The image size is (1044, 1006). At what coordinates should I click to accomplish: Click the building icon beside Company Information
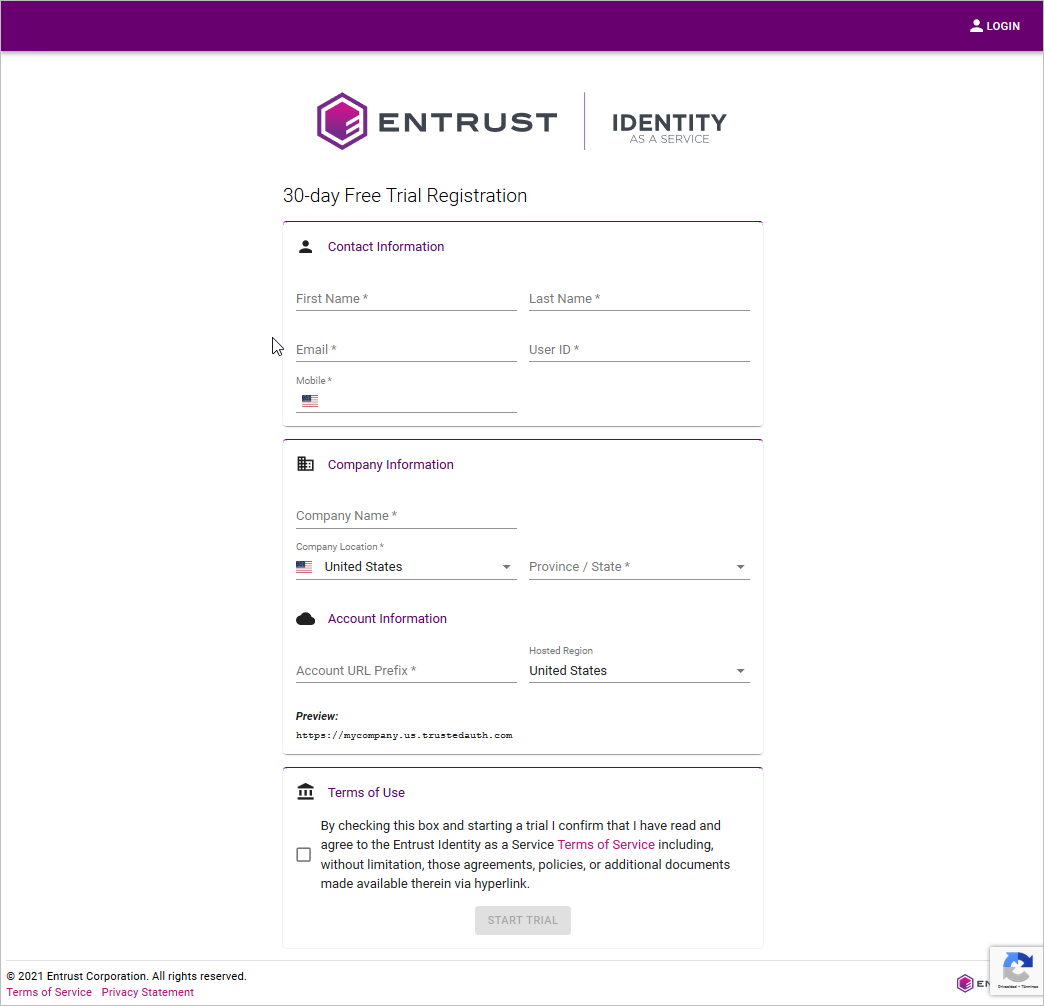(x=306, y=464)
